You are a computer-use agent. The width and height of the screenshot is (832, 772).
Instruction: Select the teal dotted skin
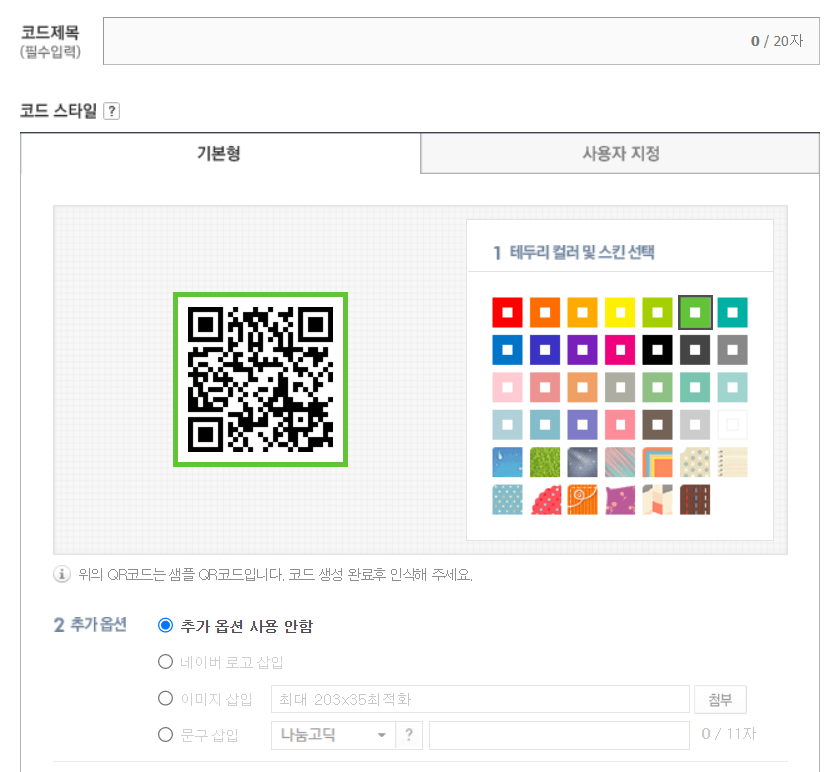click(507, 500)
